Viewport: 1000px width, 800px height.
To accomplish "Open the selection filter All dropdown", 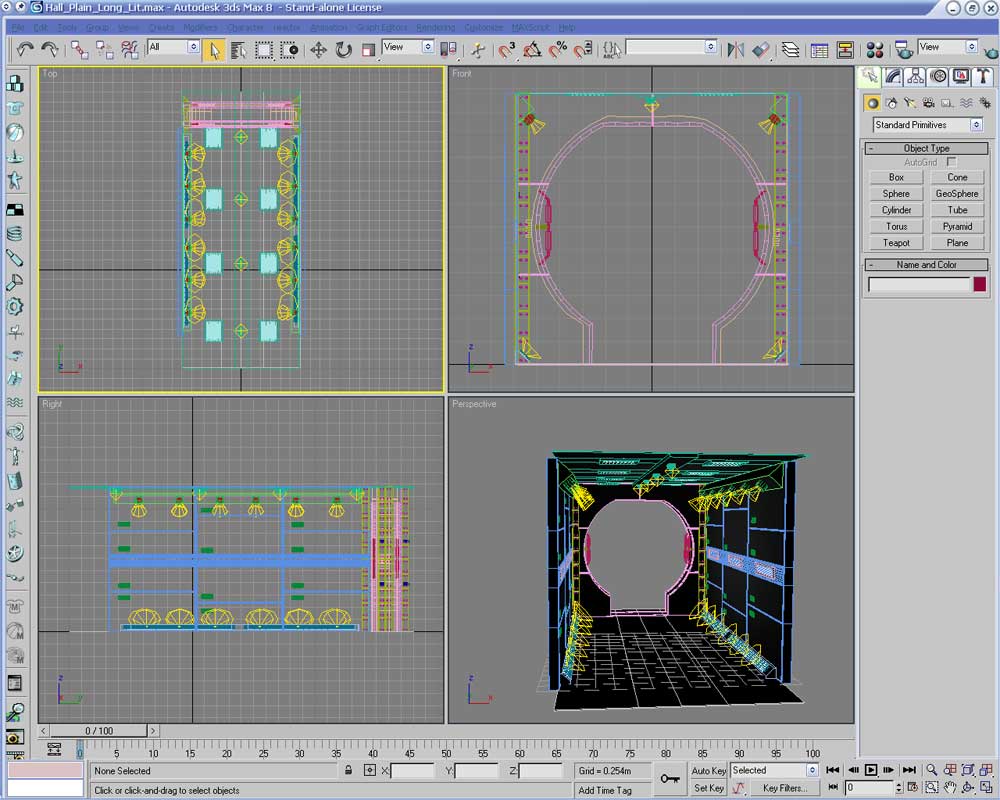I will [173, 47].
